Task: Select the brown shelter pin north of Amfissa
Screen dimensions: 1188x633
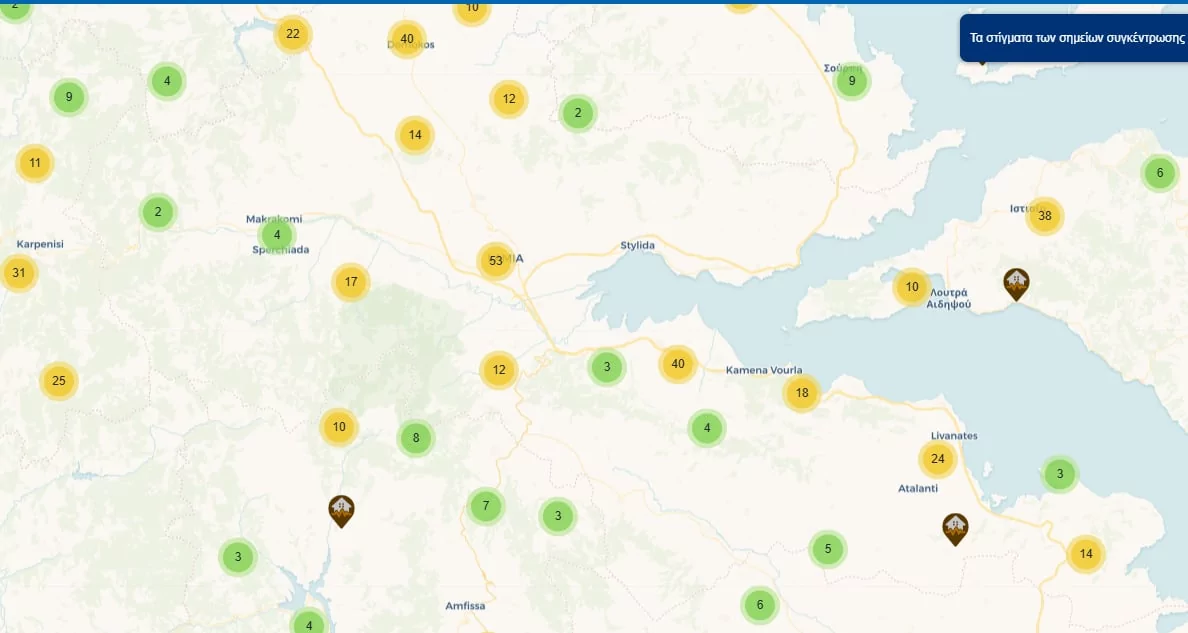Action: click(x=341, y=511)
